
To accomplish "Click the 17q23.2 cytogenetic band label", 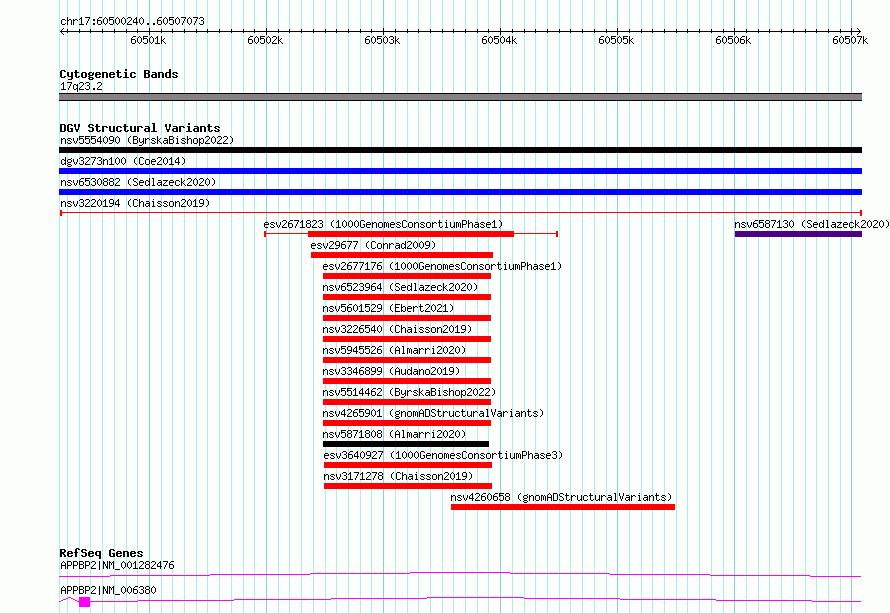I will pos(82,86).
